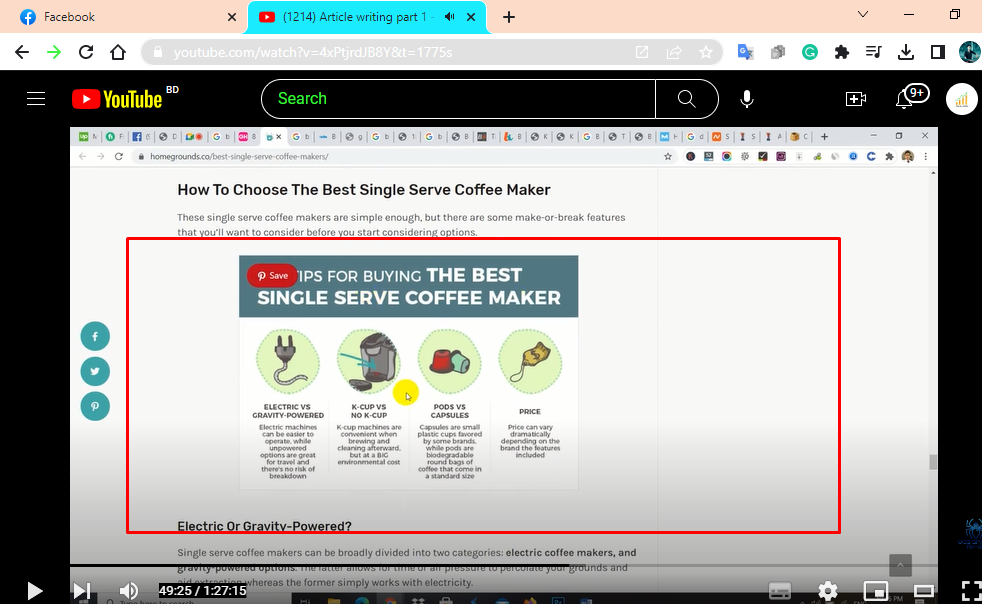This screenshot has width=982, height=604.
Task: Go to the browser home page
Action: pyautogui.click(x=118, y=52)
